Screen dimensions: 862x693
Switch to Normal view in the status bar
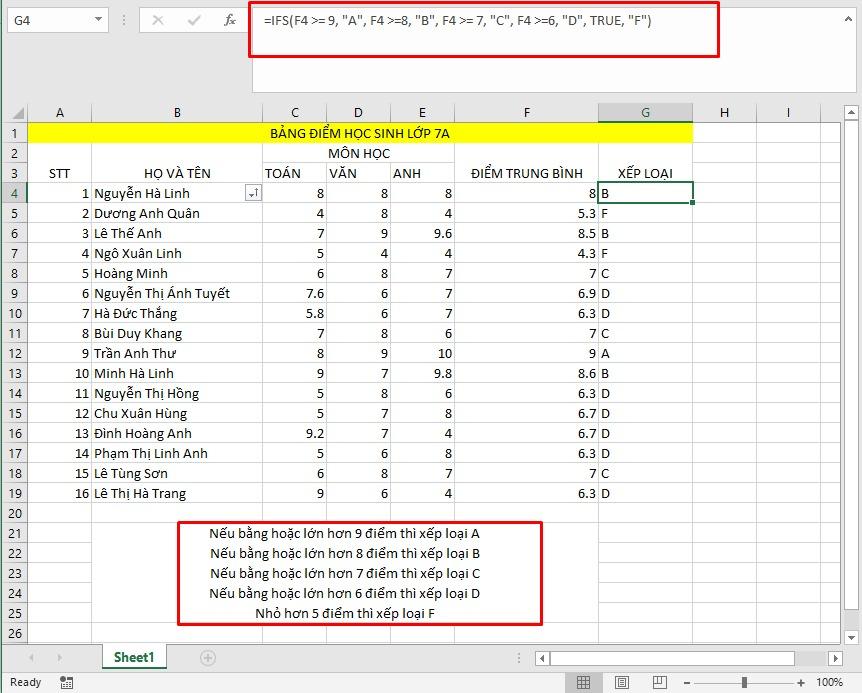[585, 682]
